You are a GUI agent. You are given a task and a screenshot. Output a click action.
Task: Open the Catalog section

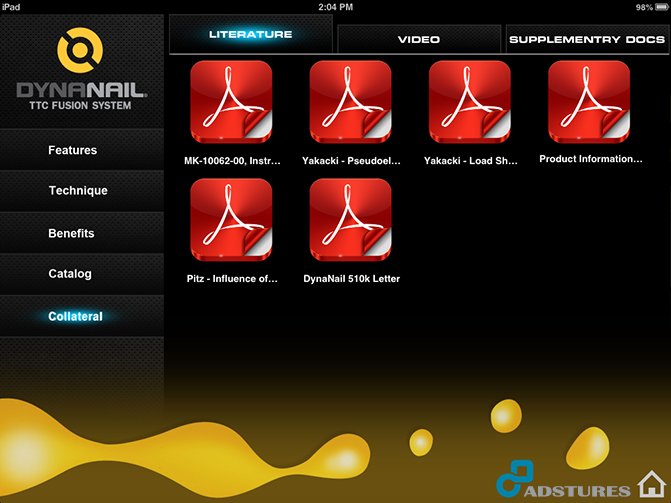82,274
